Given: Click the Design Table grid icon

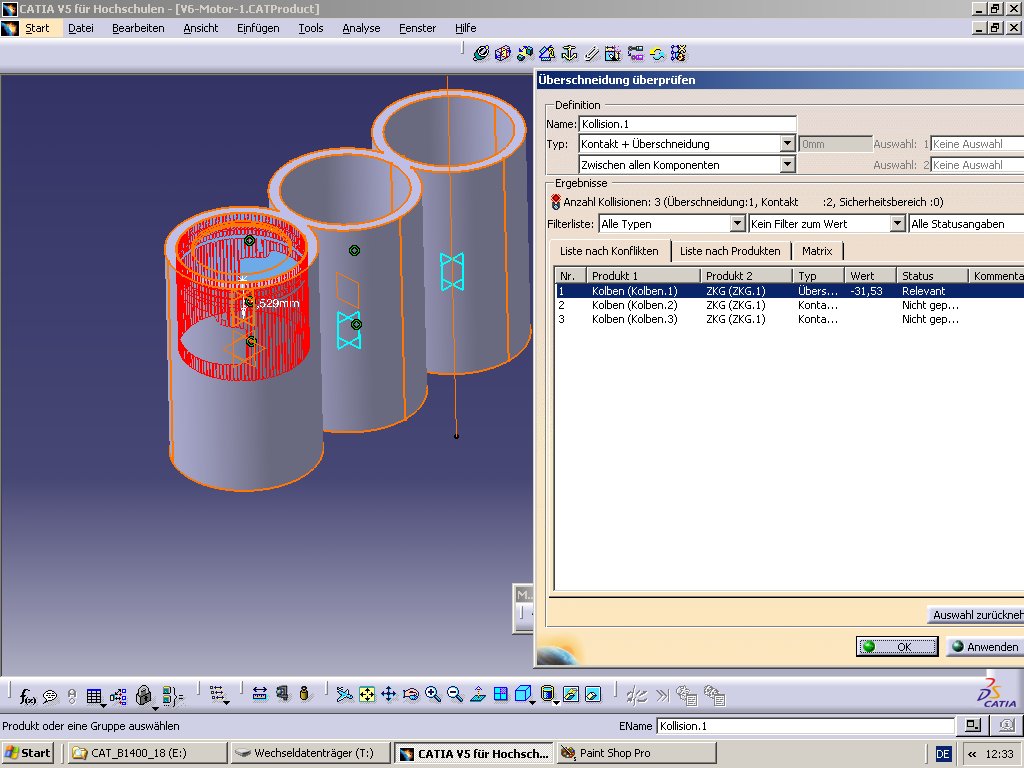Looking at the screenshot, I should [x=94, y=696].
